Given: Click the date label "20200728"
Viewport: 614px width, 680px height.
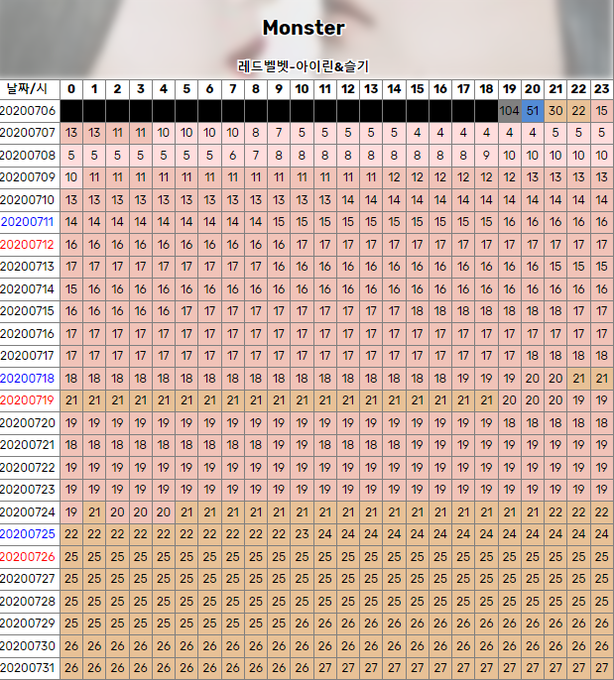Looking at the screenshot, I should click(28, 602).
